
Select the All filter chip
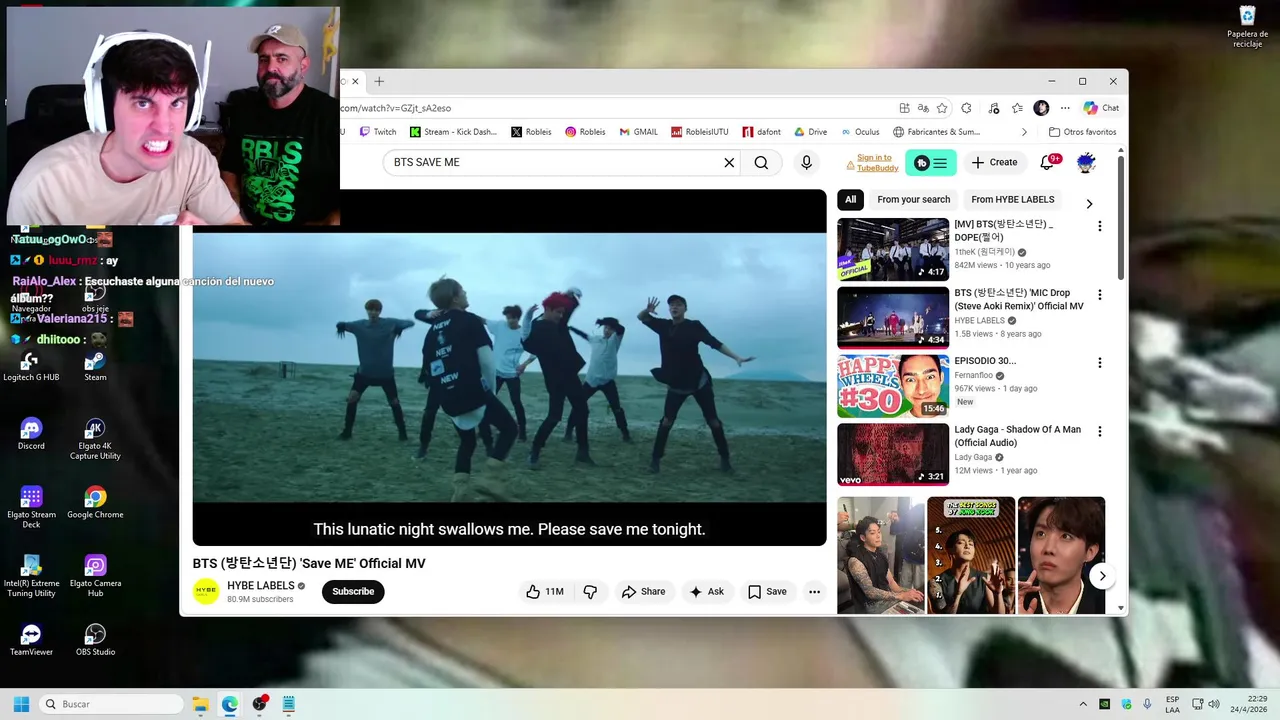point(850,200)
